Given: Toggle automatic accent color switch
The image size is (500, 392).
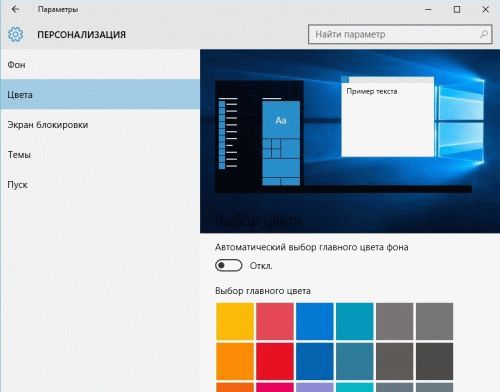Looking at the screenshot, I should 229,266.
